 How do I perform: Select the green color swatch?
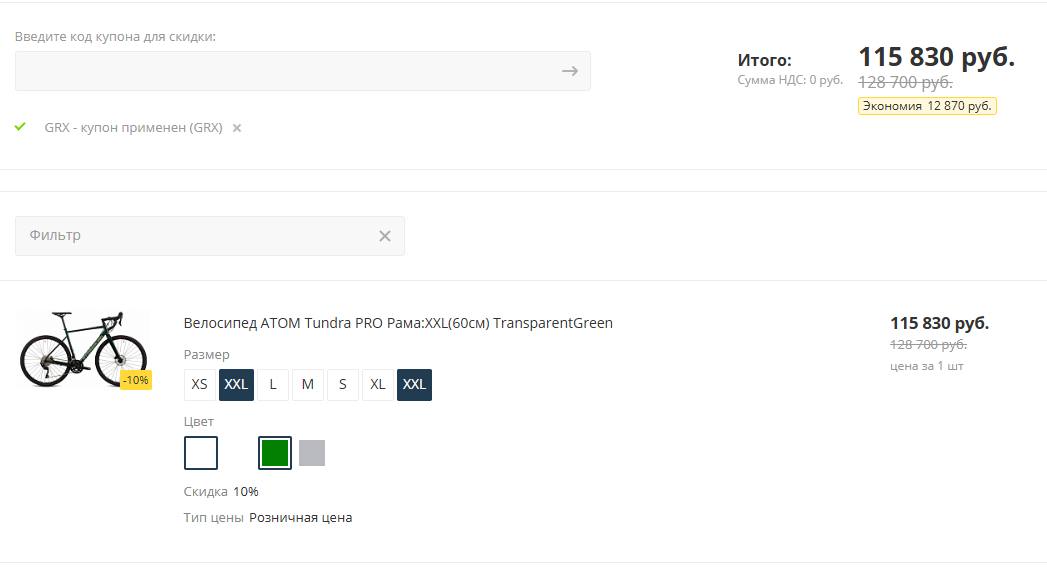275,453
